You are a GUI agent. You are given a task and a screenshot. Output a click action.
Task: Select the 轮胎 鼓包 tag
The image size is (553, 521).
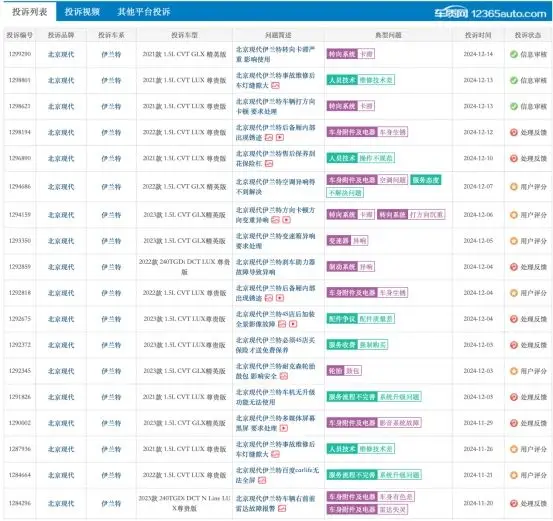344,371
